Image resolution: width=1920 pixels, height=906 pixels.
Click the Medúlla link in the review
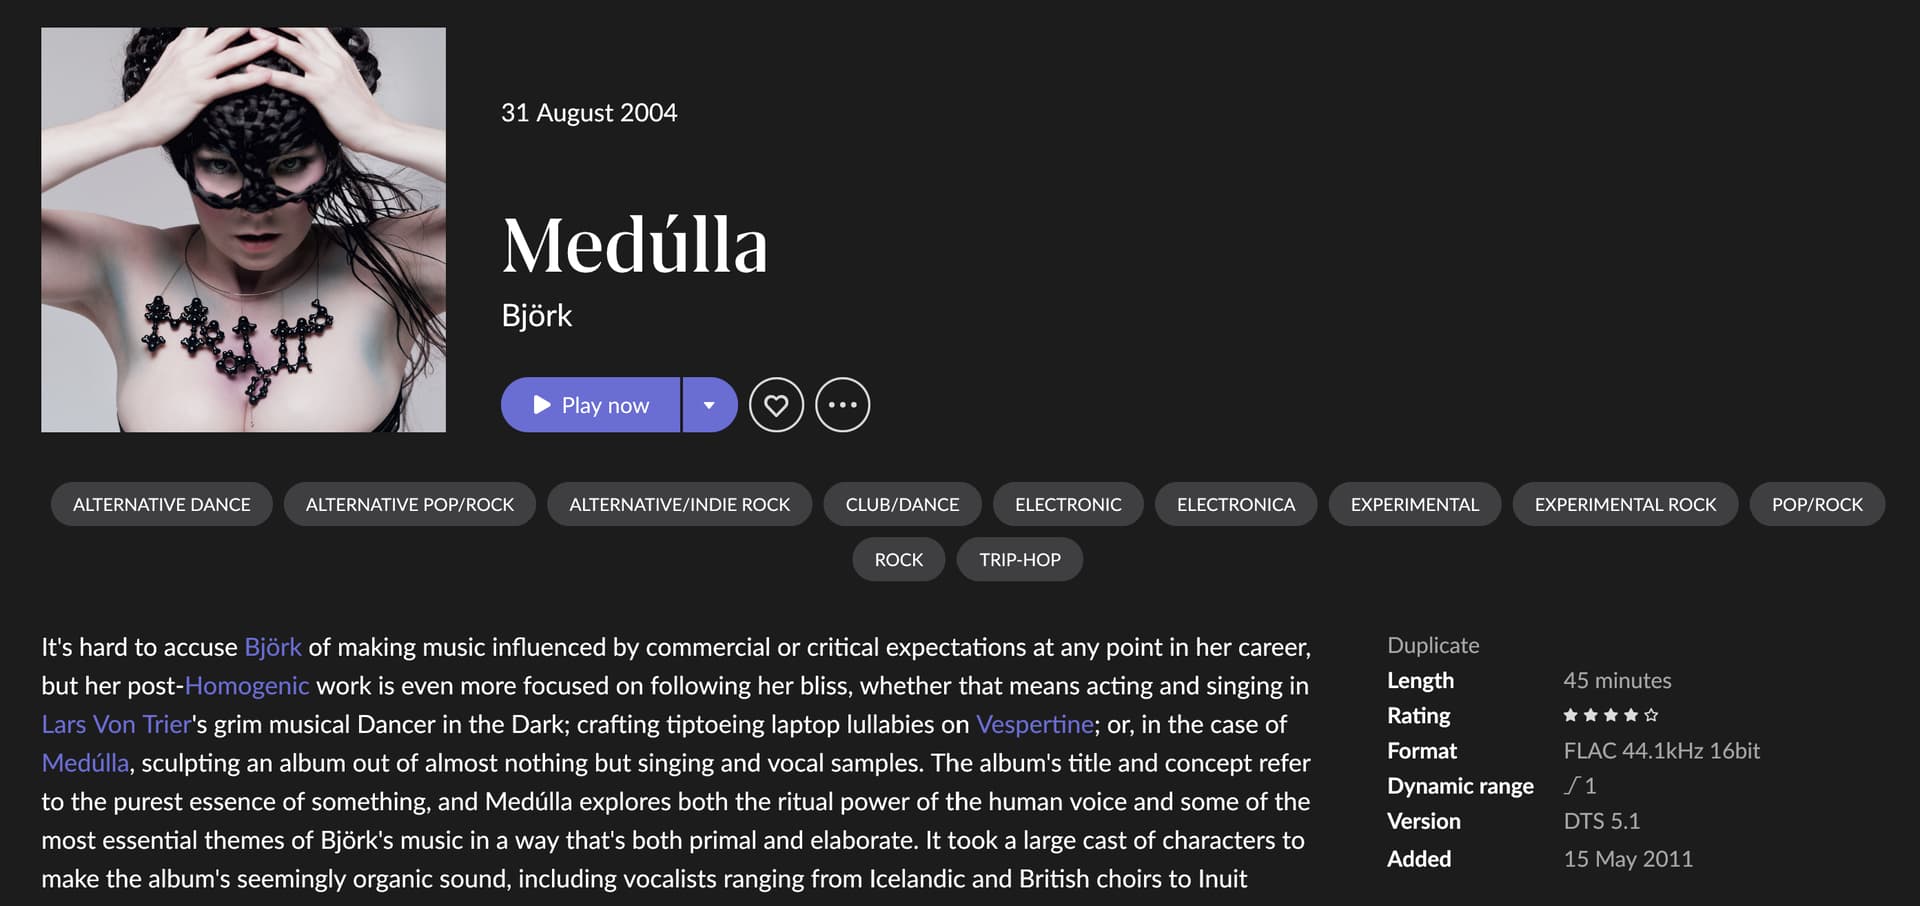pyautogui.click(x=85, y=763)
